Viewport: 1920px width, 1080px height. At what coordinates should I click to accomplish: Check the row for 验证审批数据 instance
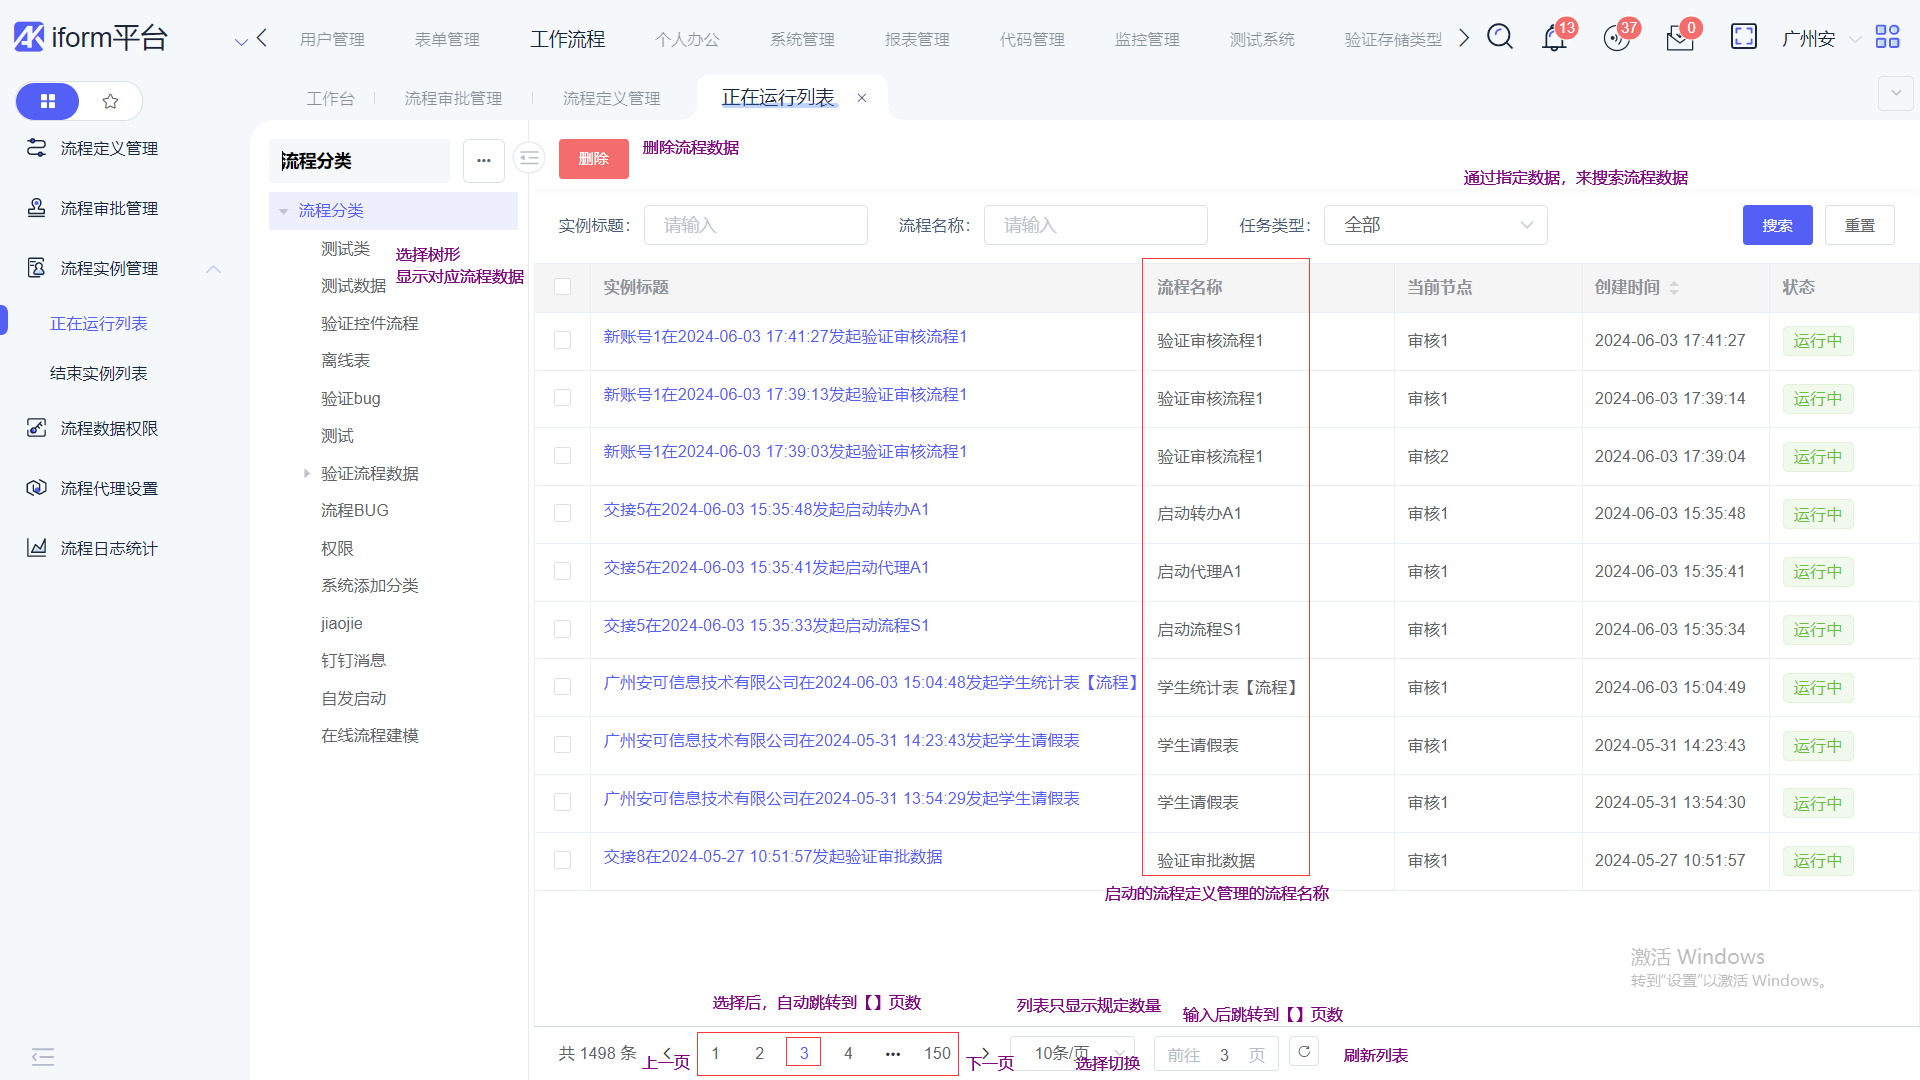coord(563,860)
